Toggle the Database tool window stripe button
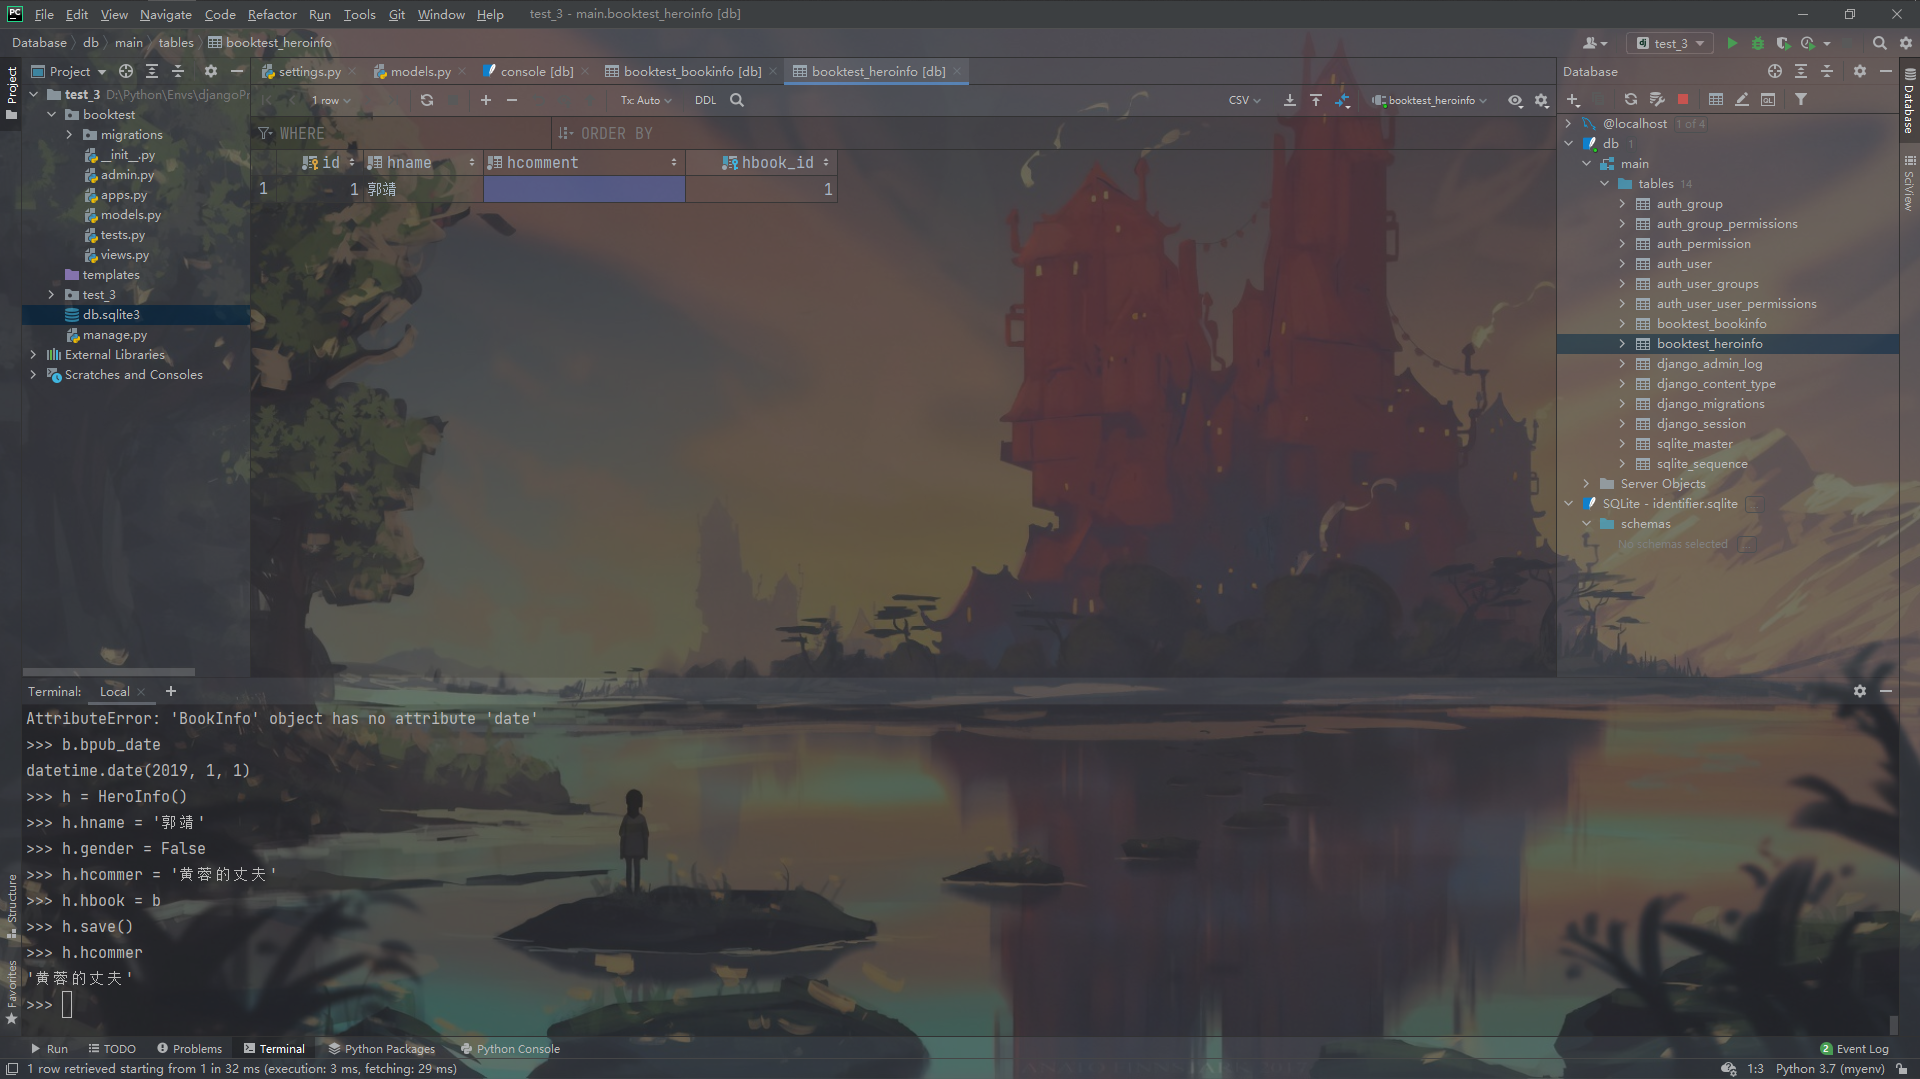 (1909, 100)
